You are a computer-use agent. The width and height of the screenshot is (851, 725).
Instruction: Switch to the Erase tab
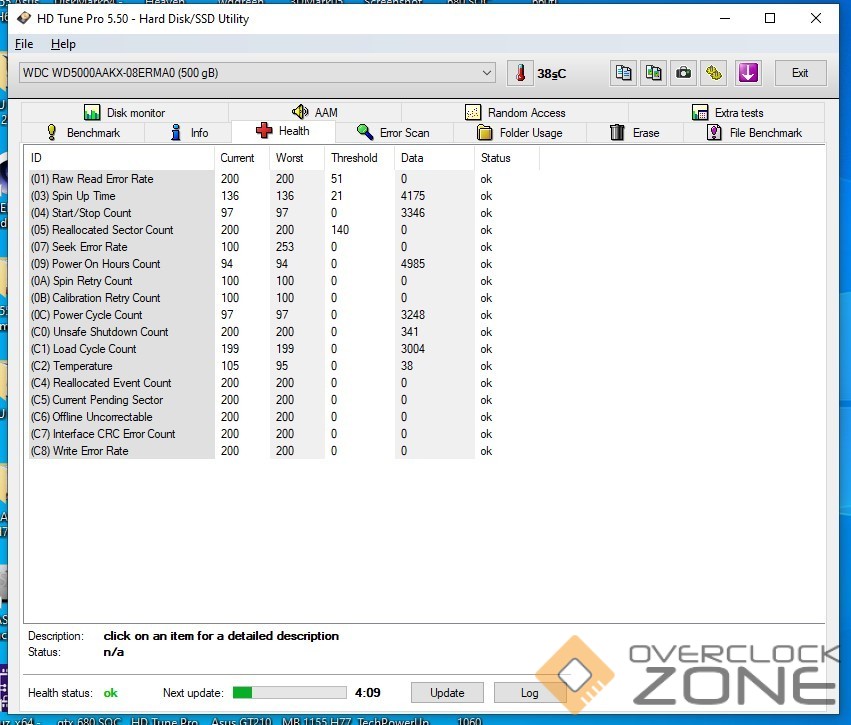(x=634, y=132)
